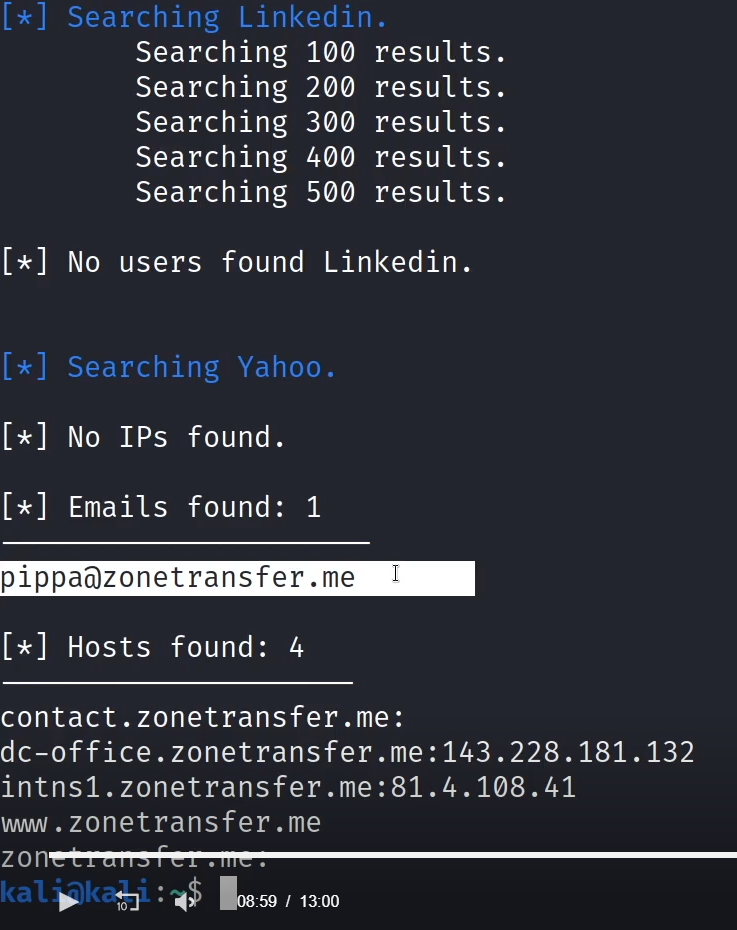
Task: Click the 'Searching 100 results.' line
Action: [x=321, y=52]
